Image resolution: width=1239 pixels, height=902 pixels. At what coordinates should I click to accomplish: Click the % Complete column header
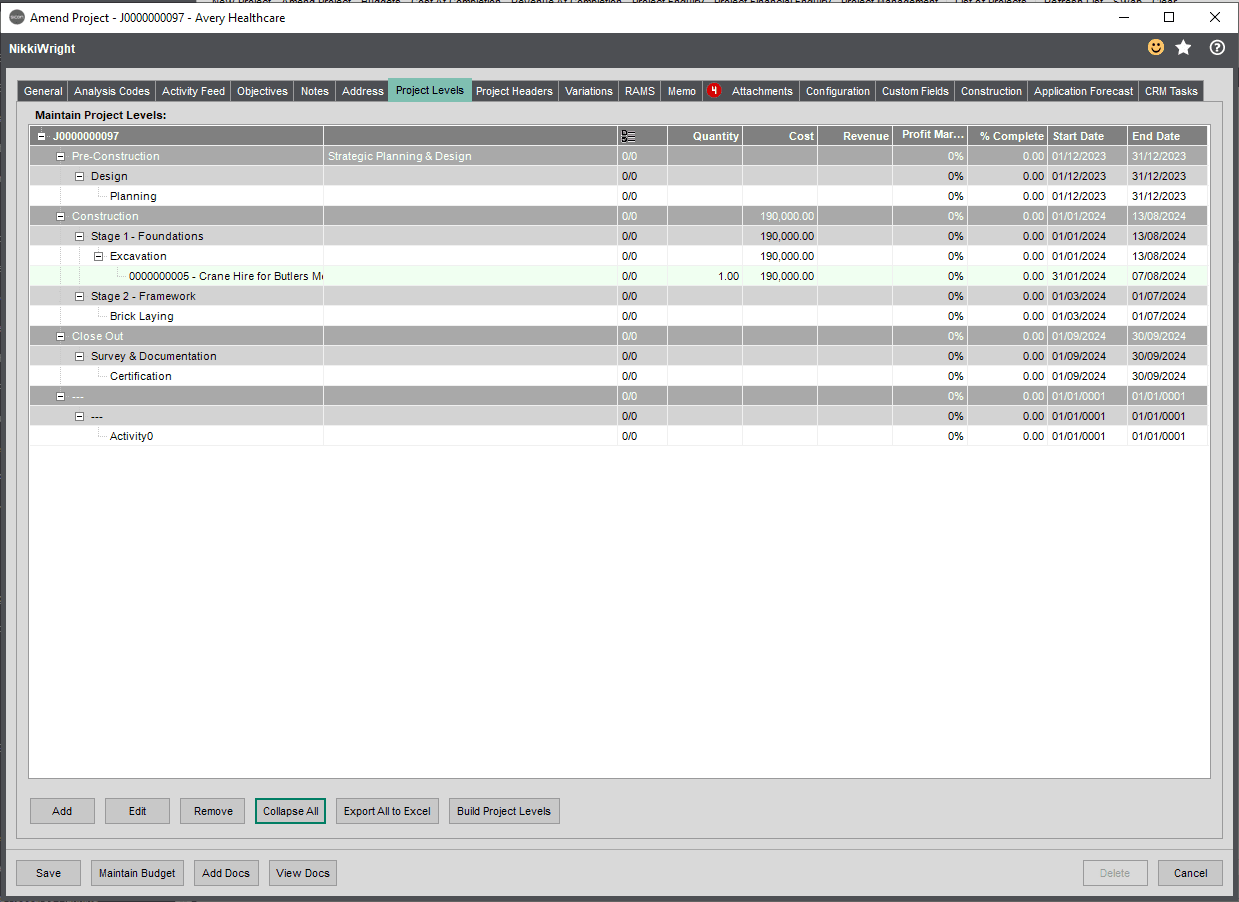pos(1007,136)
